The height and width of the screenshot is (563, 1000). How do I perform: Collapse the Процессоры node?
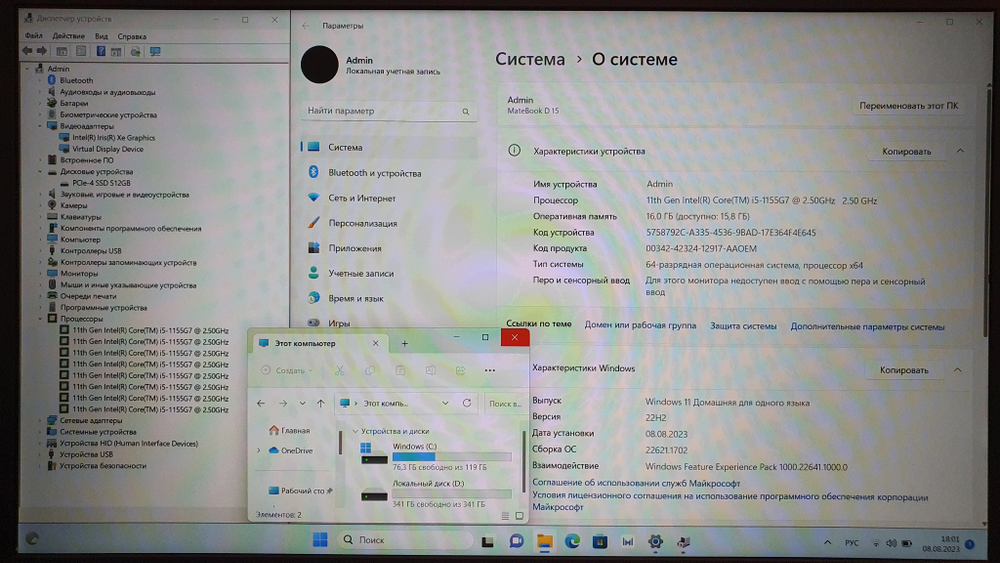click(40, 319)
